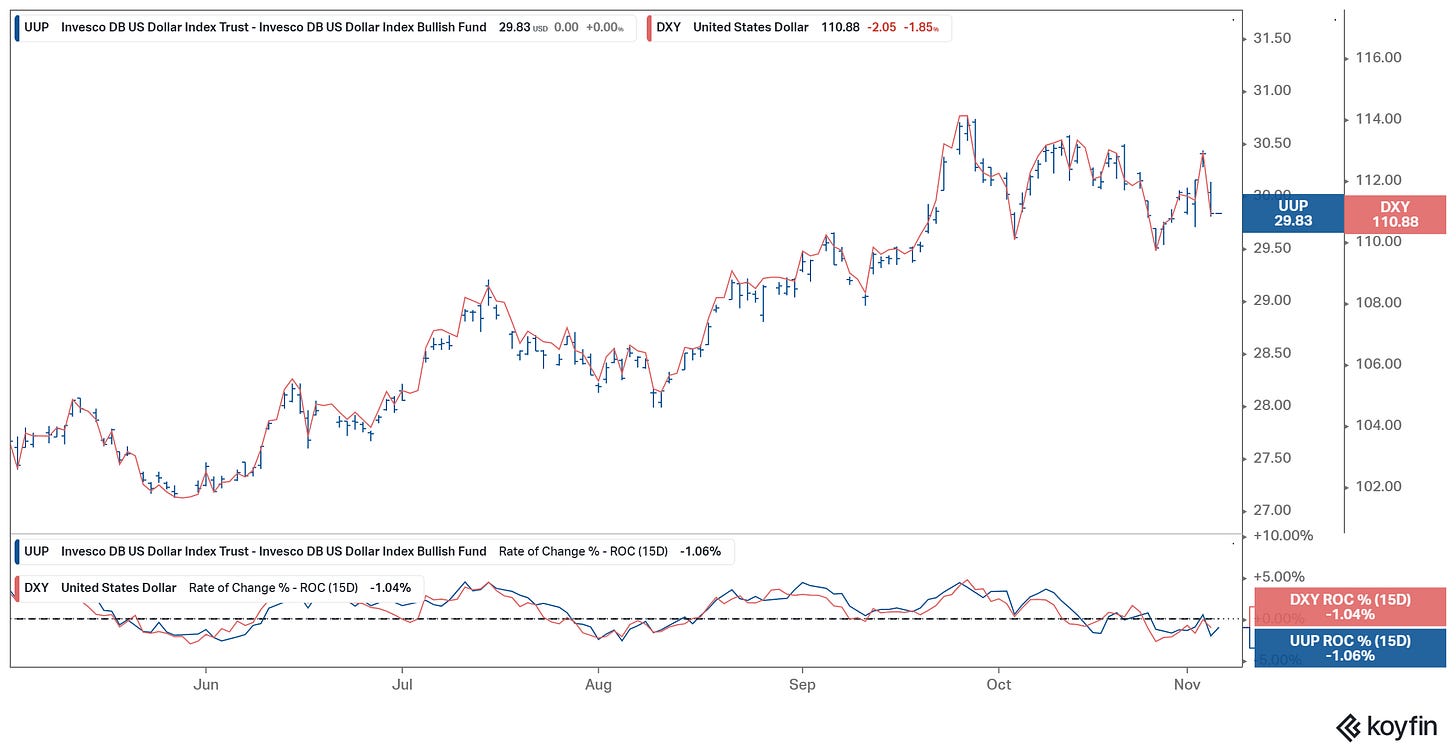
Task: Click the 31.50 tick on UUP axis
Action: (x=1272, y=38)
